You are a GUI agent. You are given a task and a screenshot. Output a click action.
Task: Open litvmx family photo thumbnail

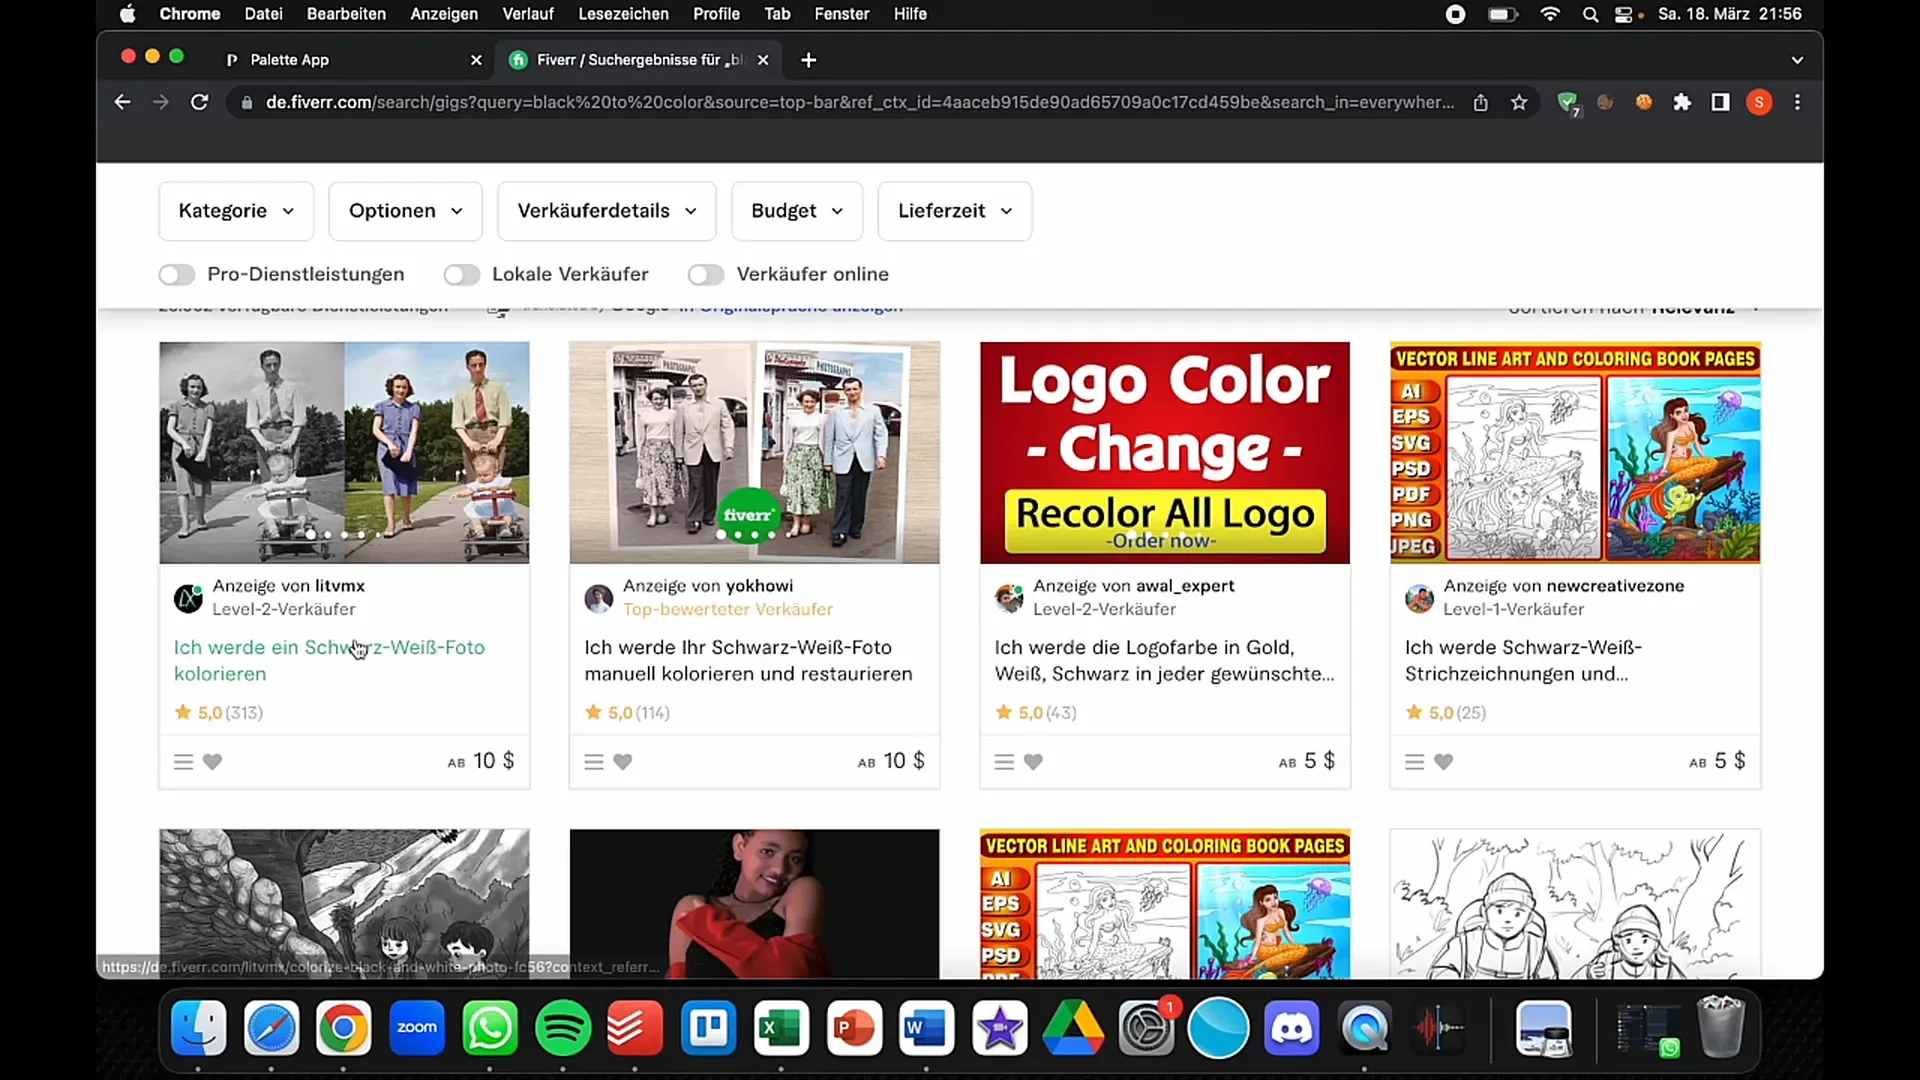344,453
